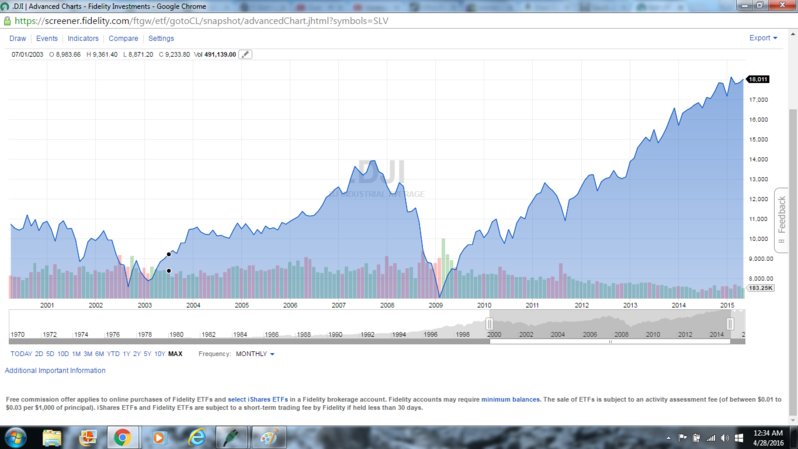Click the right range slider handle near 2014

730,324
